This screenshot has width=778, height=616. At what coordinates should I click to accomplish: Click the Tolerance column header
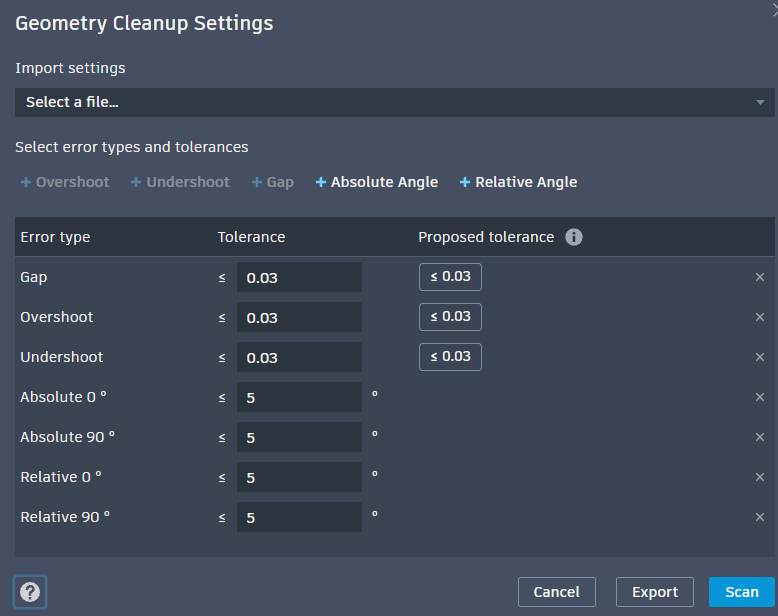click(x=251, y=237)
